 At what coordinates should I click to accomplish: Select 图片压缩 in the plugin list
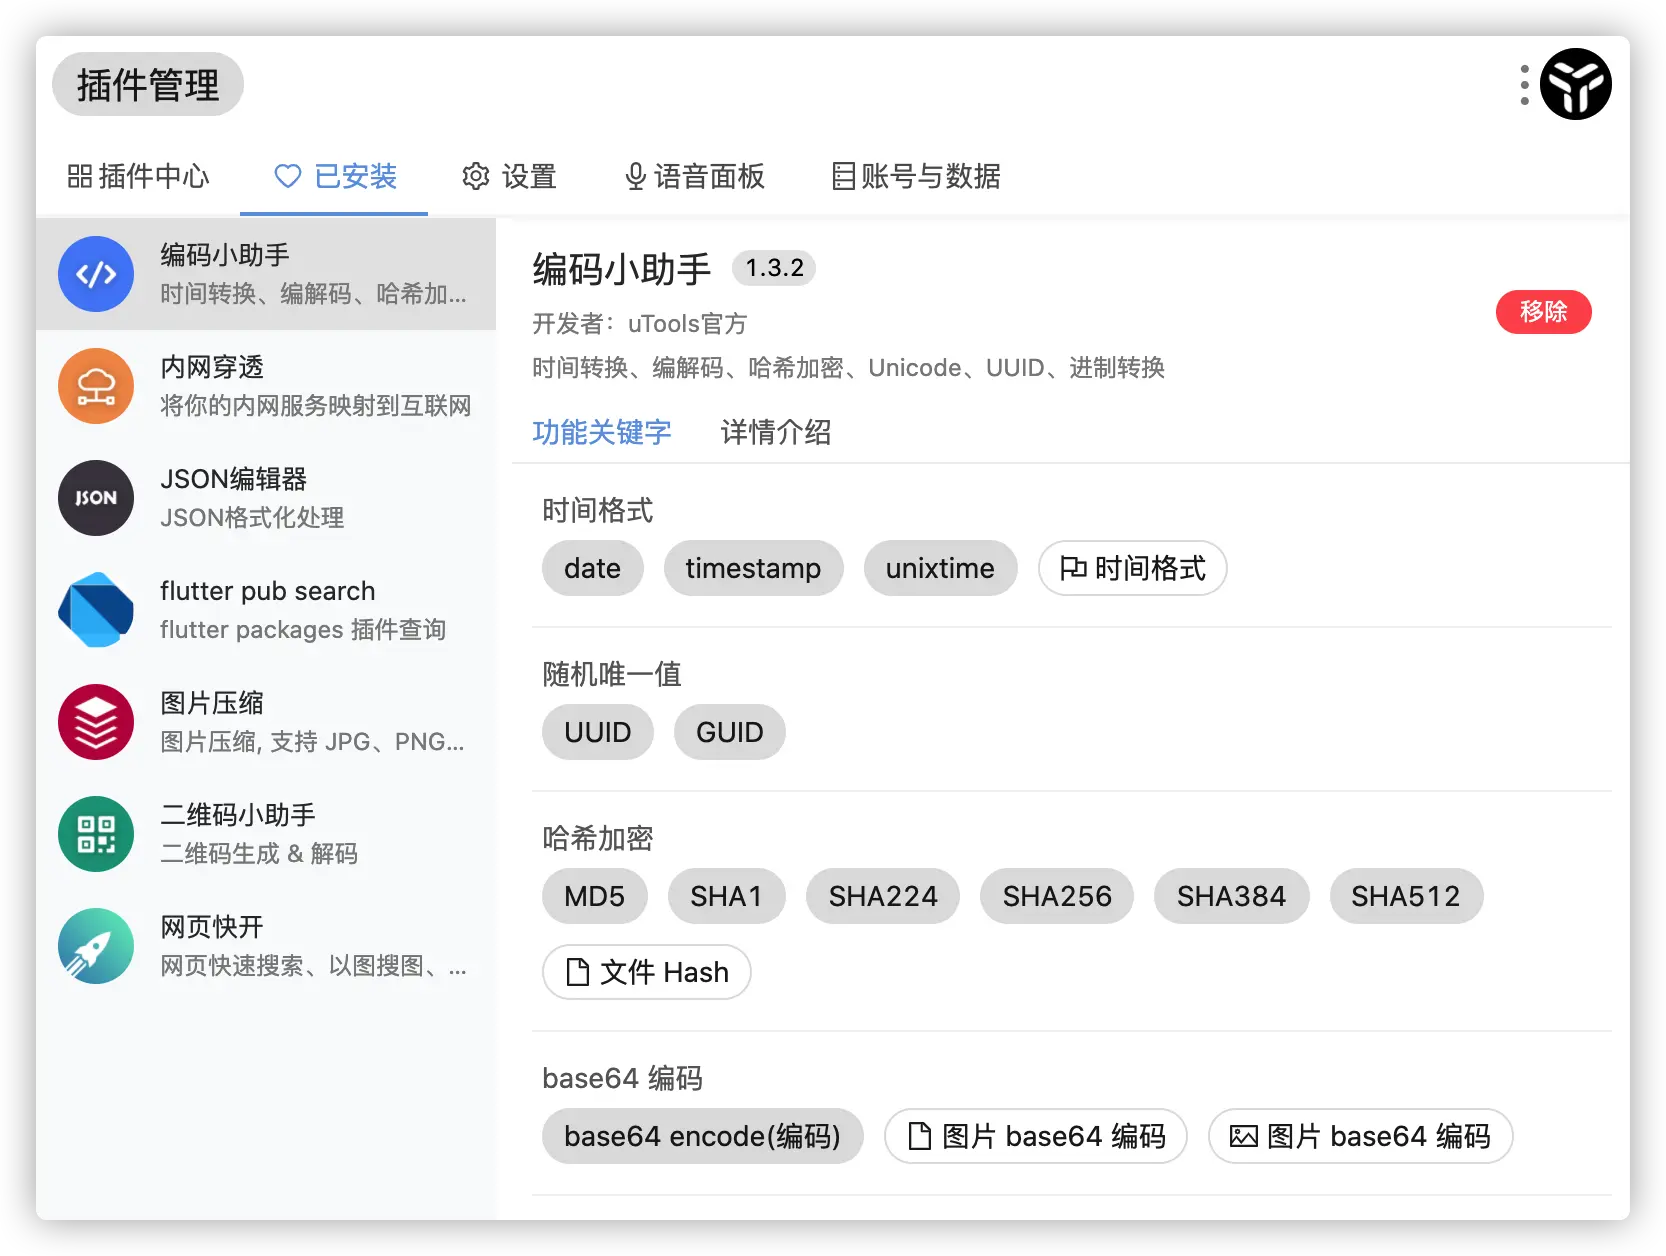(x=266, y=722)
